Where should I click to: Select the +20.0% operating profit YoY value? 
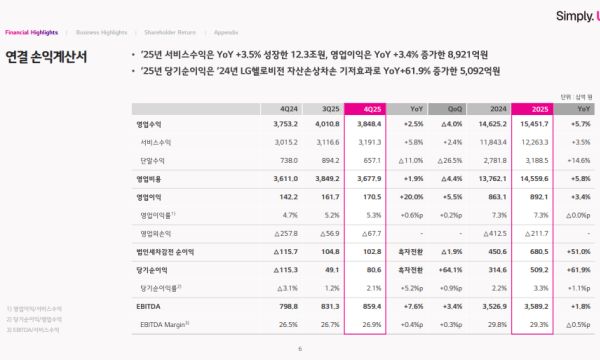pyautogui.click(x=411, y=197)
